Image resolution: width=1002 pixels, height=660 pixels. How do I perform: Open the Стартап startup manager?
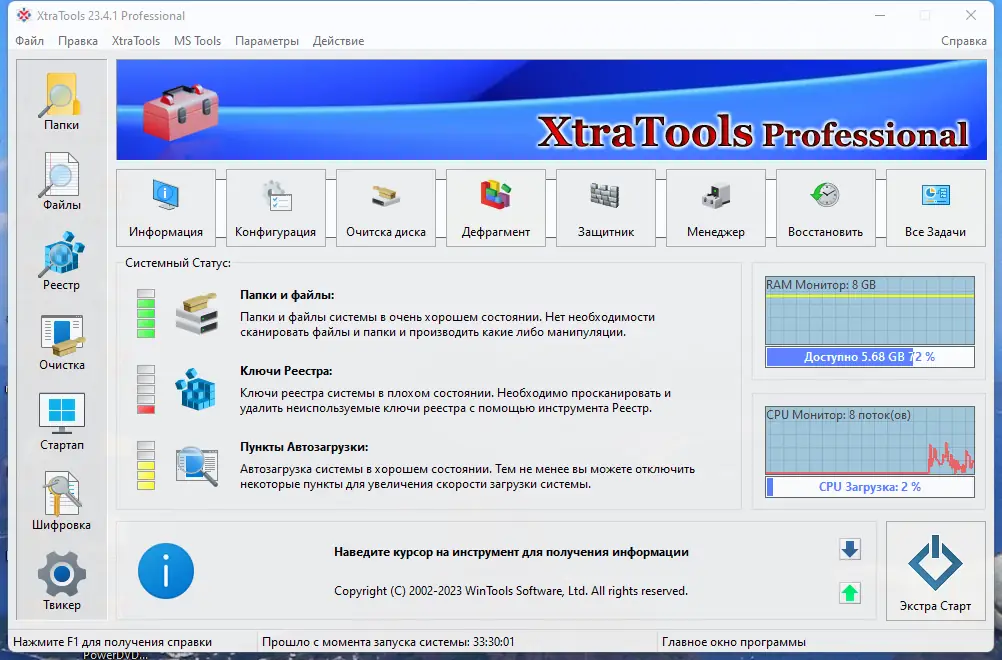61,422
